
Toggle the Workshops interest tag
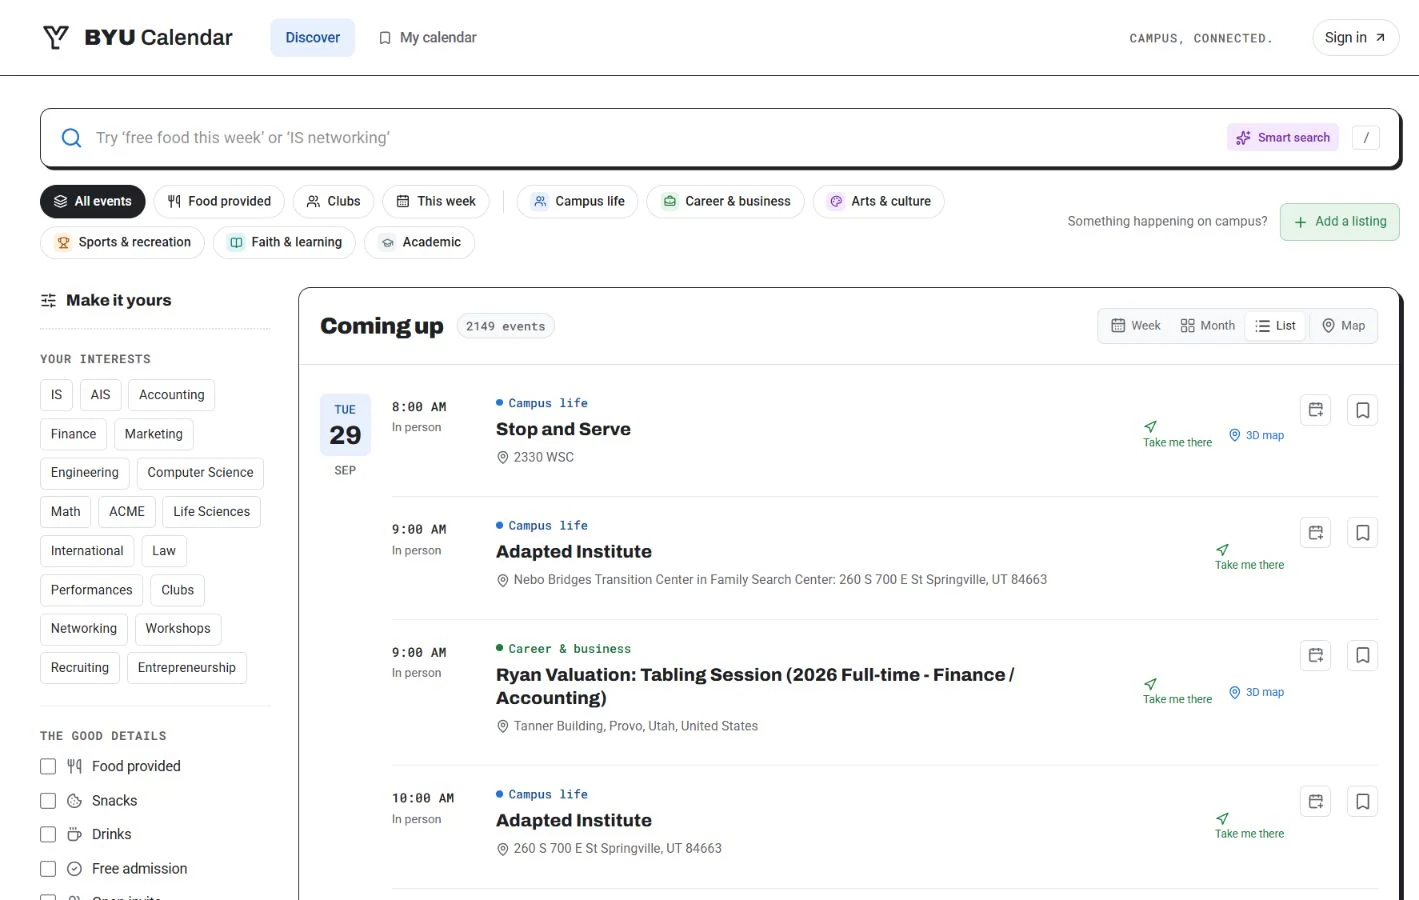pos(178,629)
